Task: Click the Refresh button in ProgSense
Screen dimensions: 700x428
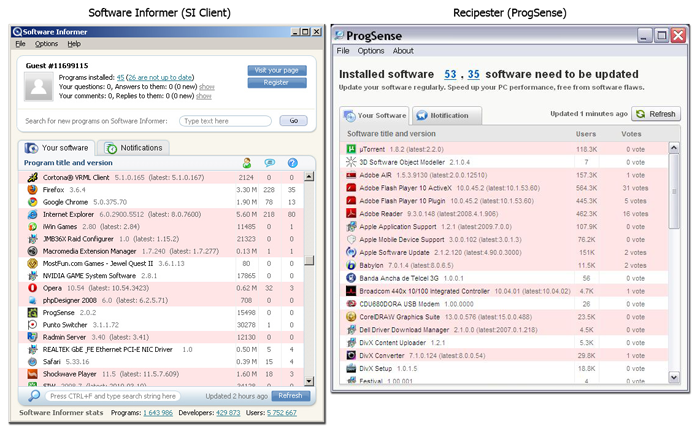Action: click(x=657, y=114)
